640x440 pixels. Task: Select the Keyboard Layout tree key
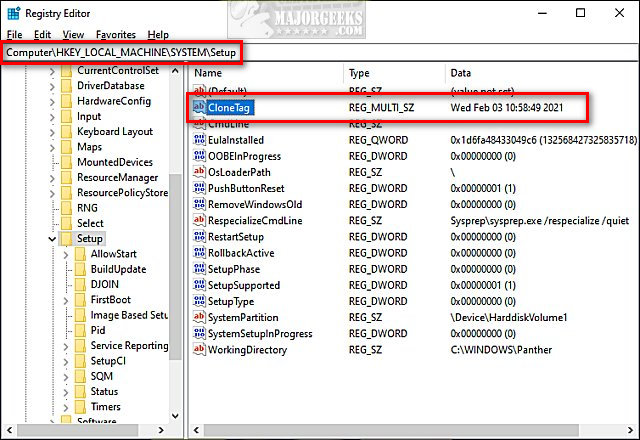point(115,132)
